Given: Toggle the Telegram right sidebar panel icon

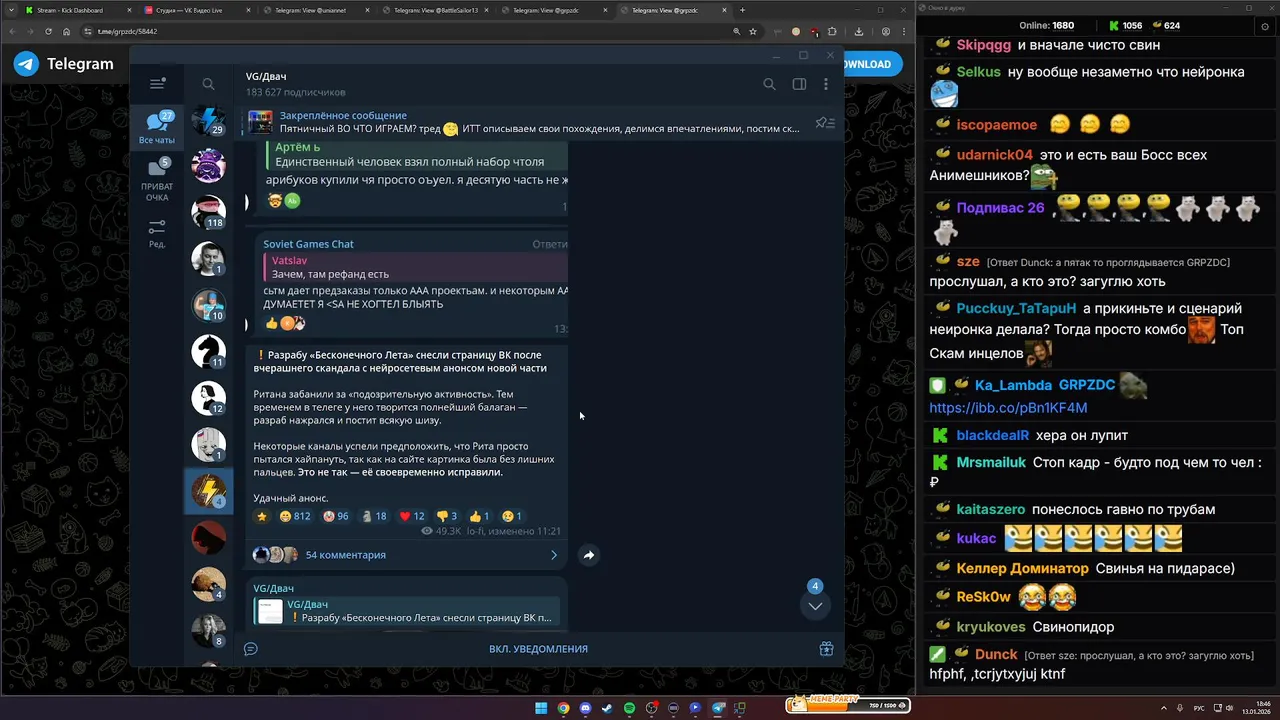Looking at the screenshot, I should (799, 84).
